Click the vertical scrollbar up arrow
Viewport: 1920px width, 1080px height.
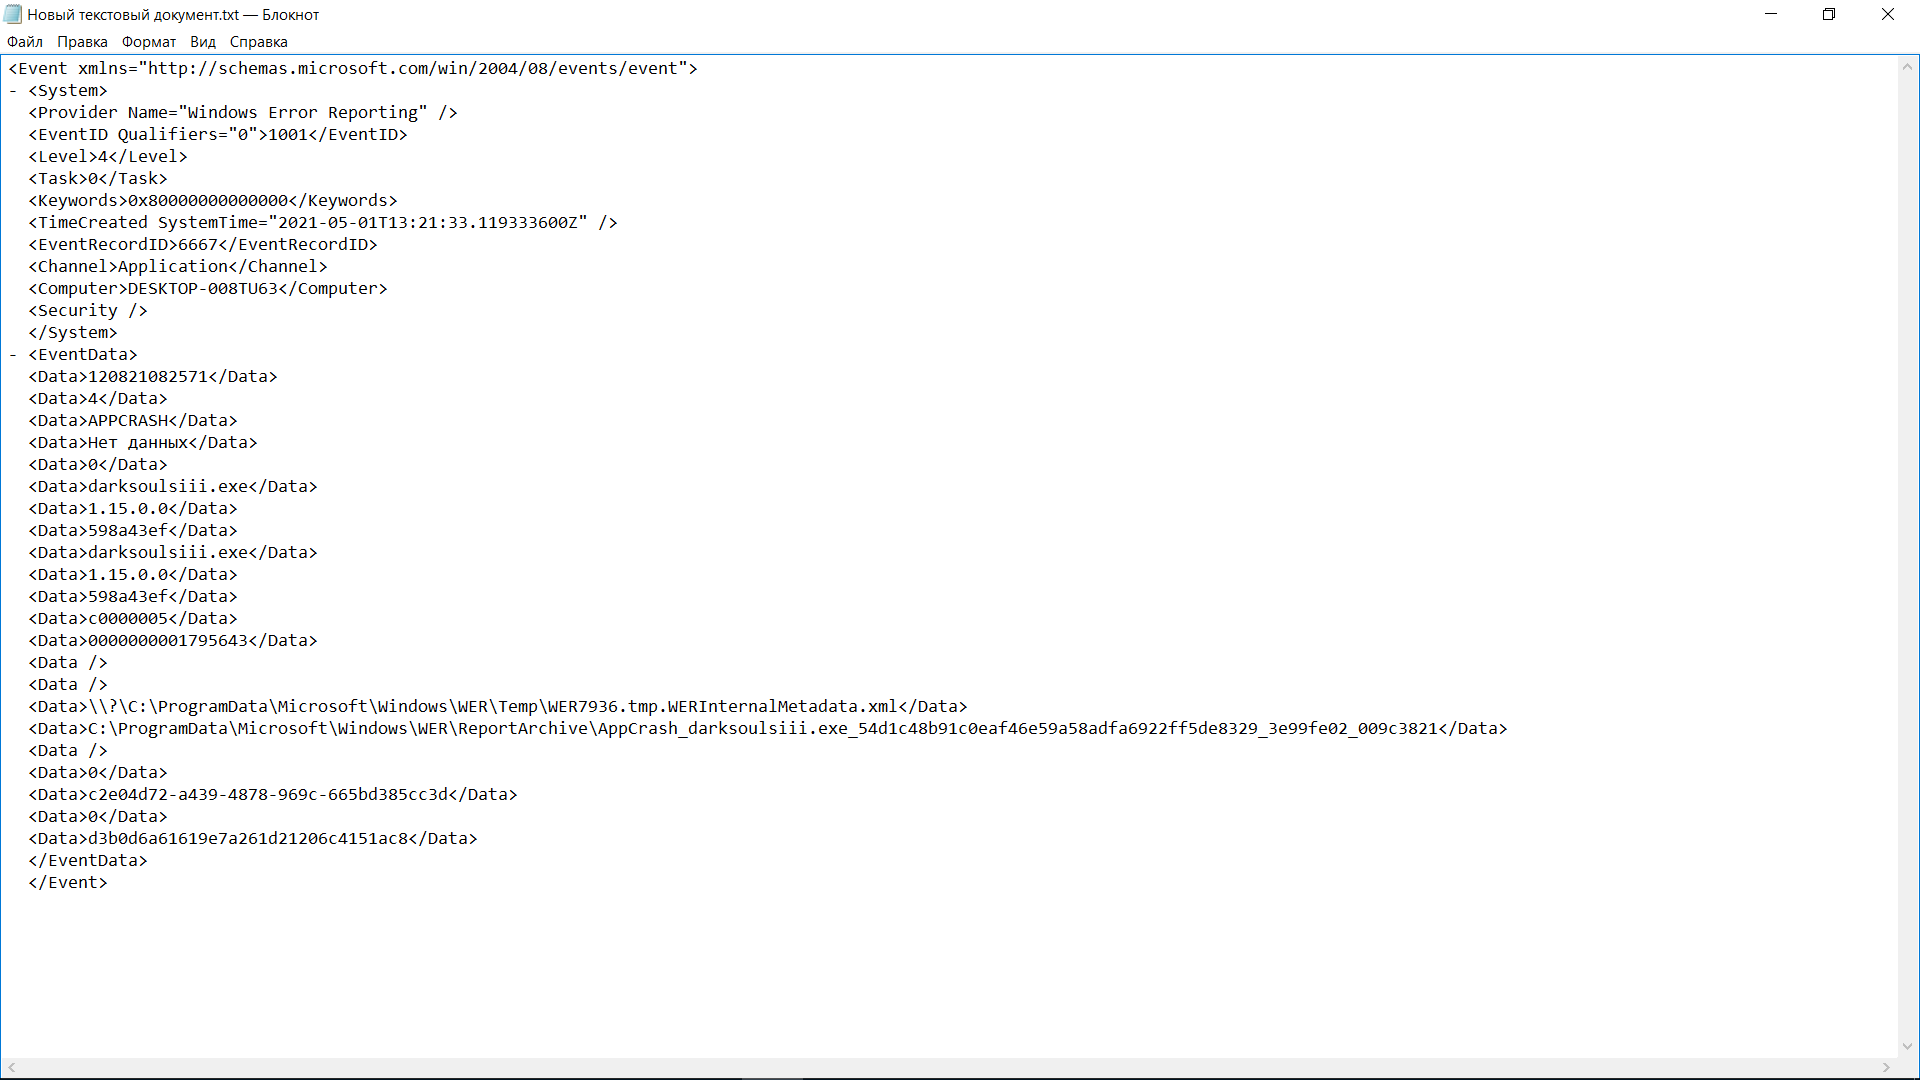click(1907, 67)
